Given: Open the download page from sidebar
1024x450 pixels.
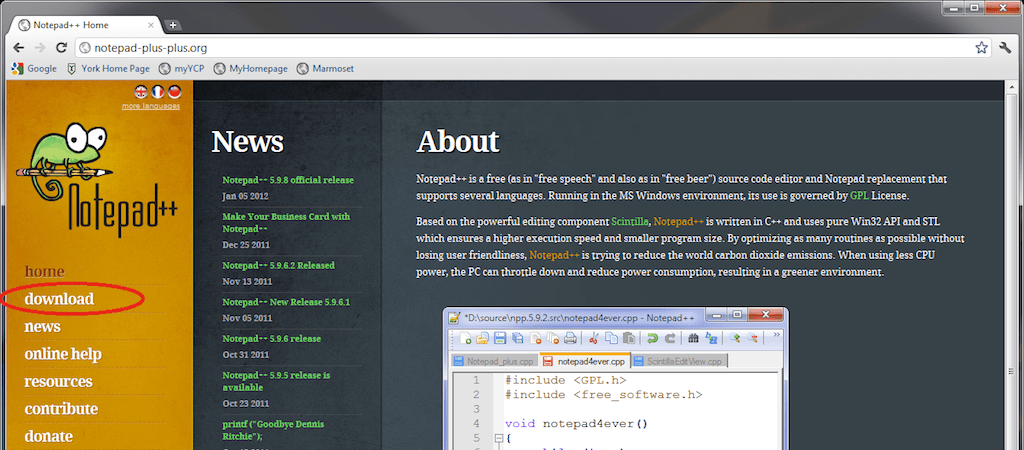Looking at the screenshot, I should [59, 299].
